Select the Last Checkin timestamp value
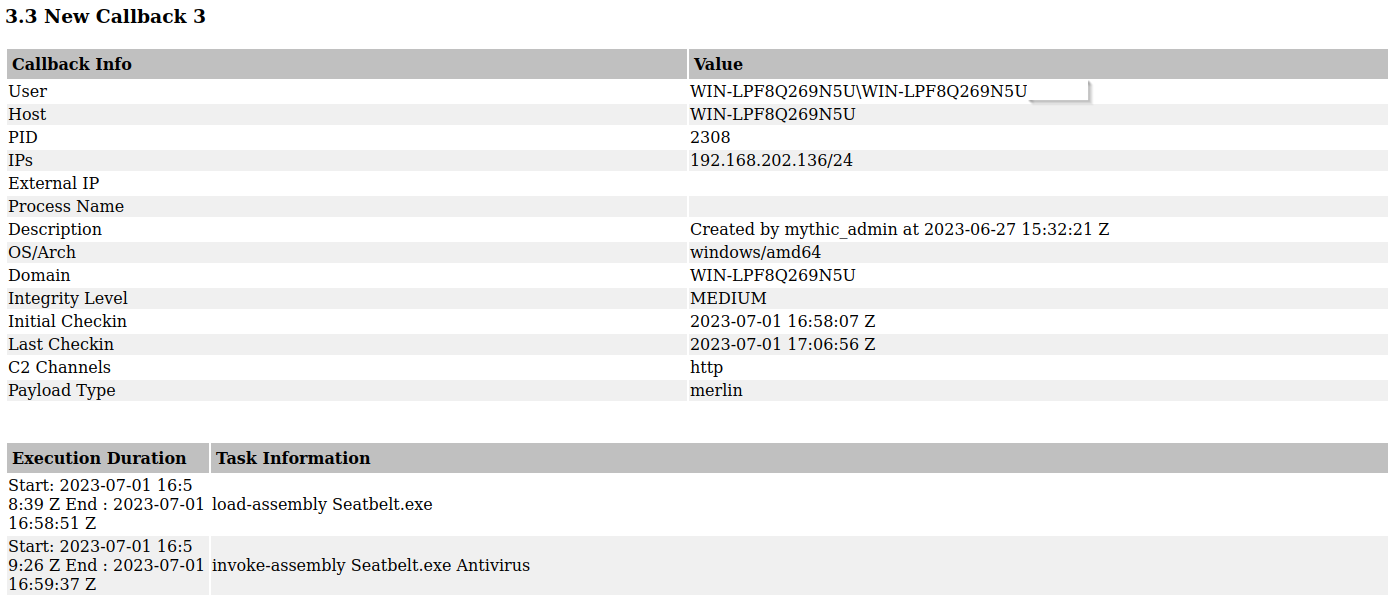Screen dimensions: 1388x604 (x=782, y=344)
